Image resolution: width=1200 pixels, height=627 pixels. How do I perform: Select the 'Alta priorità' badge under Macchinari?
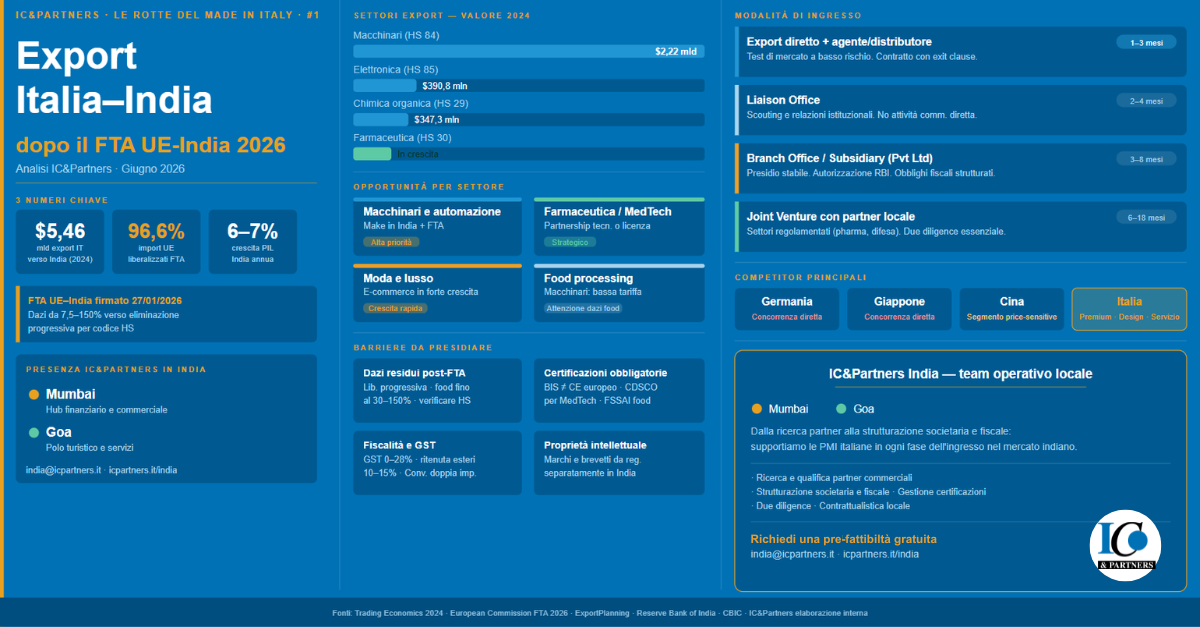coord(391,242)
